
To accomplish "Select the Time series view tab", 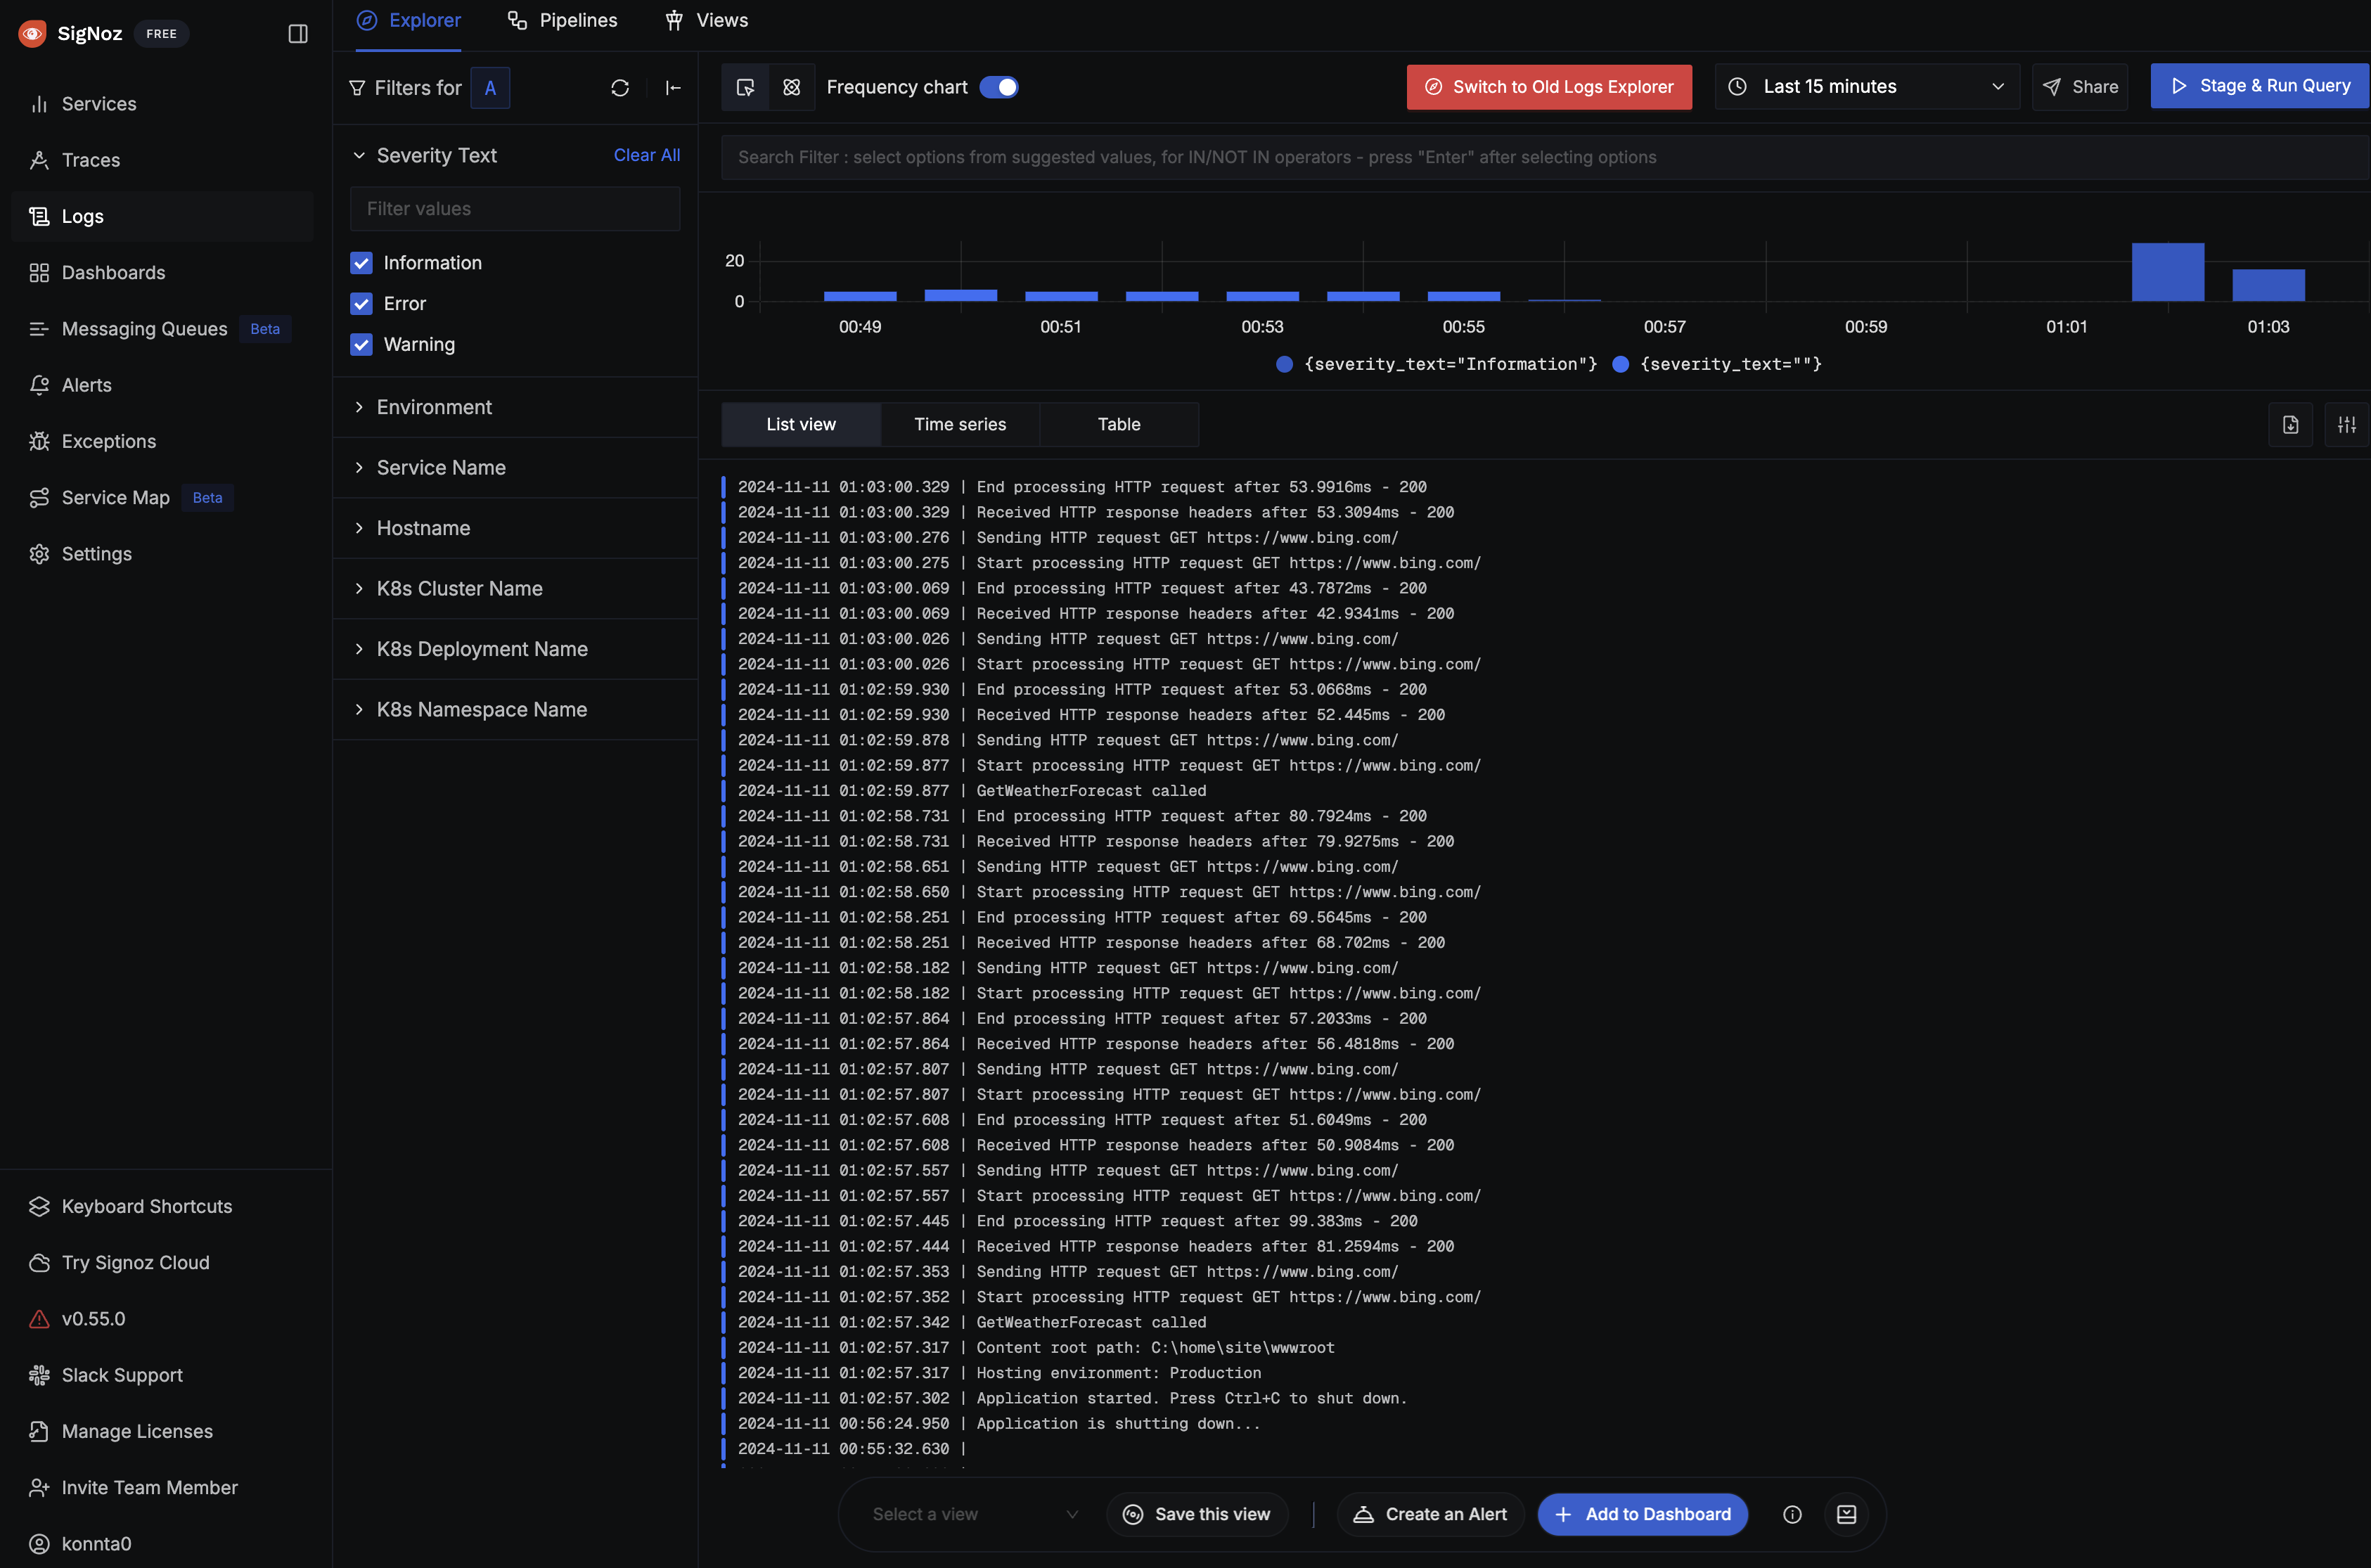I will [960, 425].
